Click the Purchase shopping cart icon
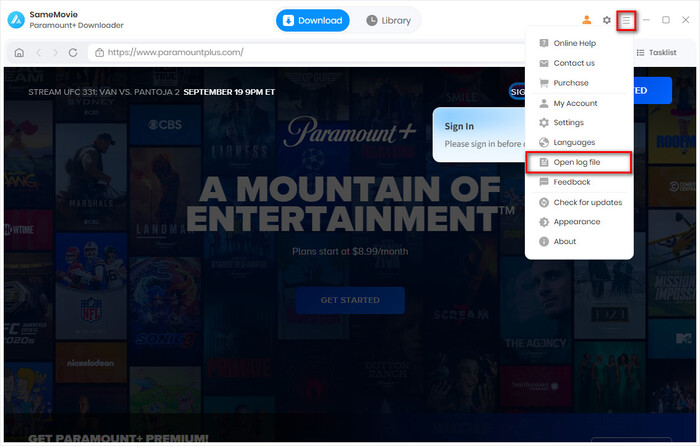 coord(544,83)
